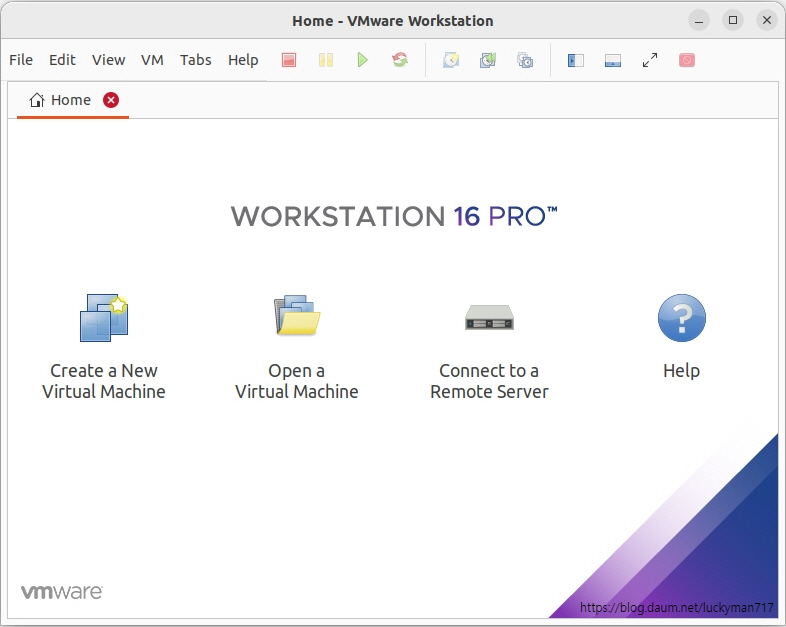The width and height of the screenshot is (786, 627).
Task: Minimize the VMware Workstation window
Action: point(699,21)
